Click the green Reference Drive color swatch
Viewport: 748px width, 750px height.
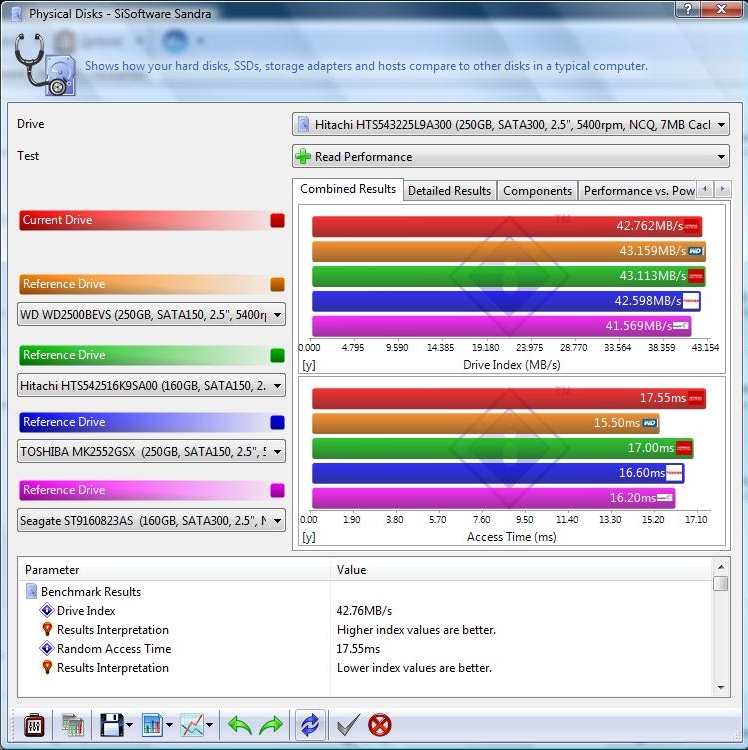point(277,355)
